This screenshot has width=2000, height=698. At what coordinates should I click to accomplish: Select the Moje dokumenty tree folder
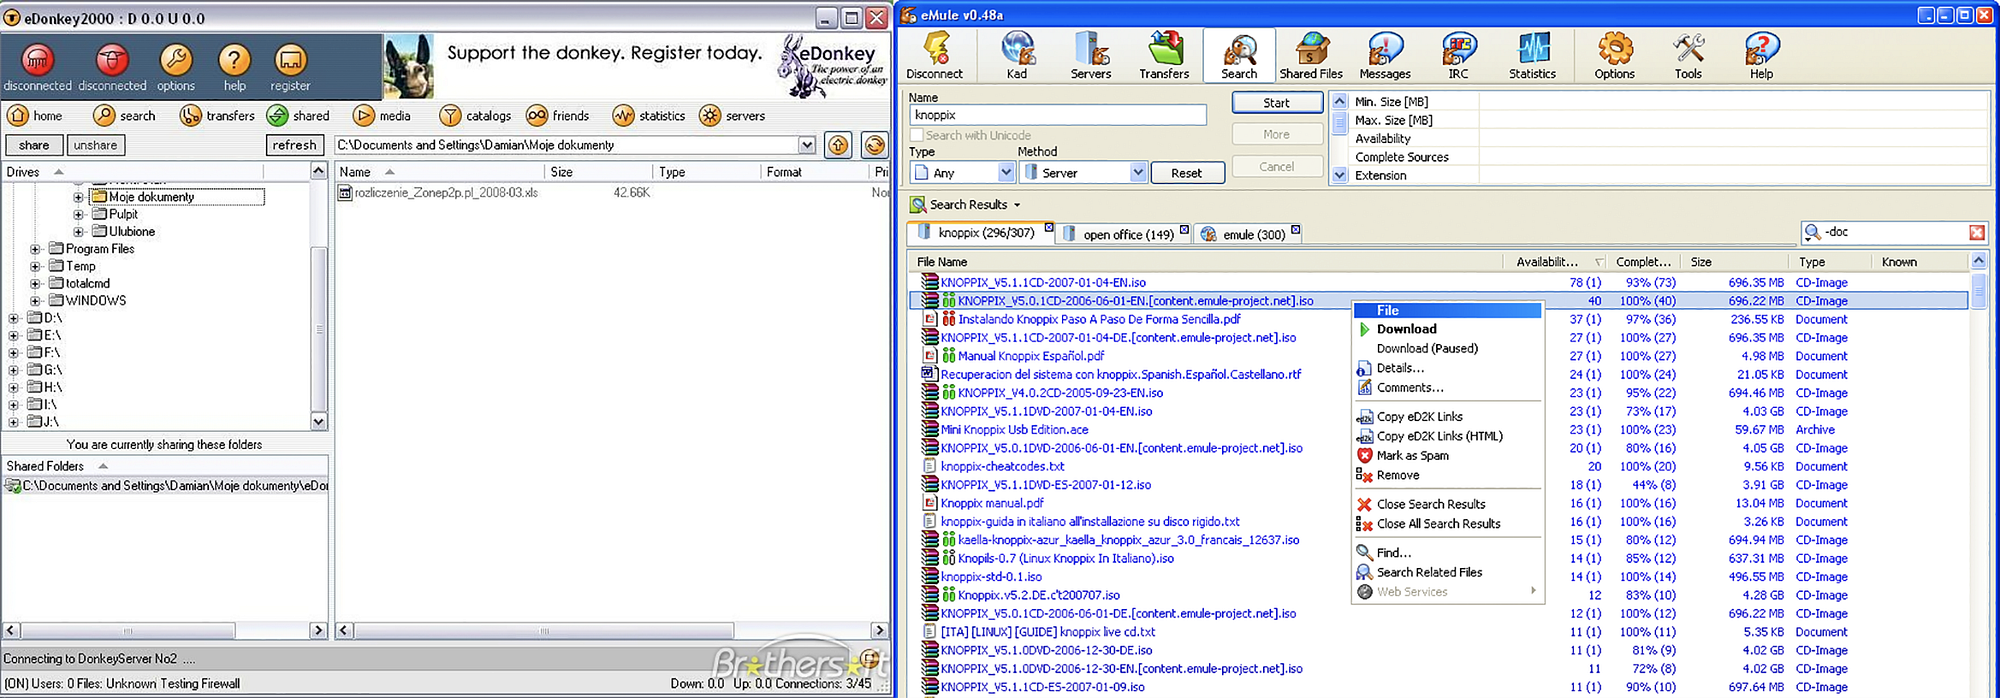click(152, 197)
